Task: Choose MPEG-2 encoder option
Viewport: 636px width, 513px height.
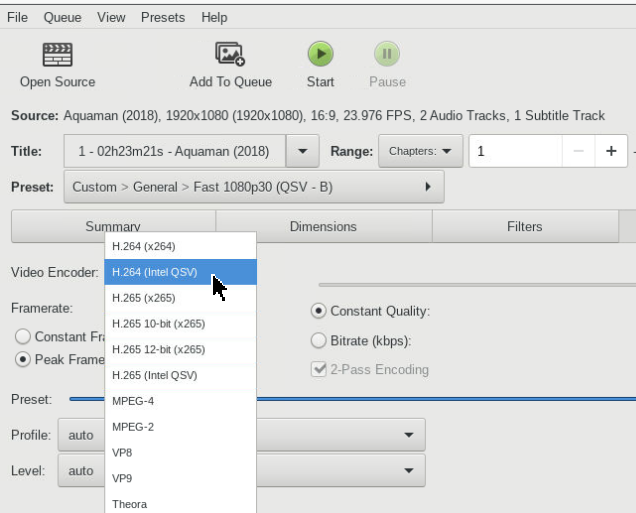Action: point(180,427)
